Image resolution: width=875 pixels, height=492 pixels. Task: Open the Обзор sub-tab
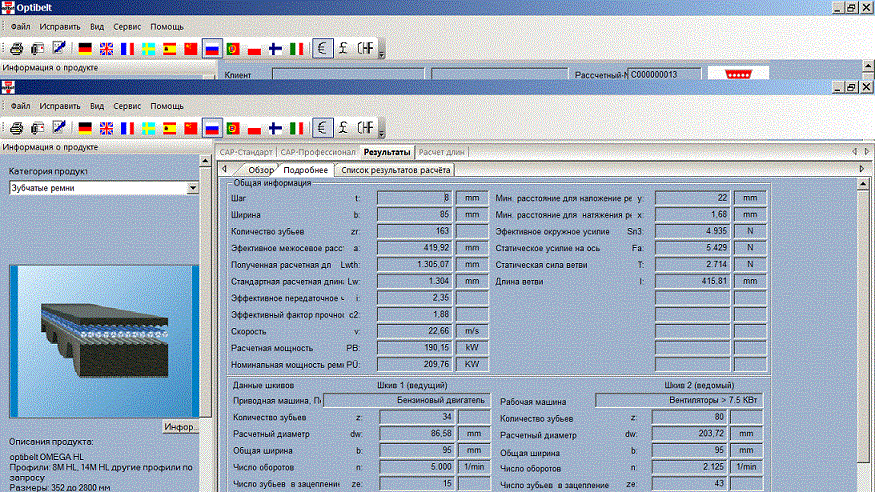click(260, 170)
